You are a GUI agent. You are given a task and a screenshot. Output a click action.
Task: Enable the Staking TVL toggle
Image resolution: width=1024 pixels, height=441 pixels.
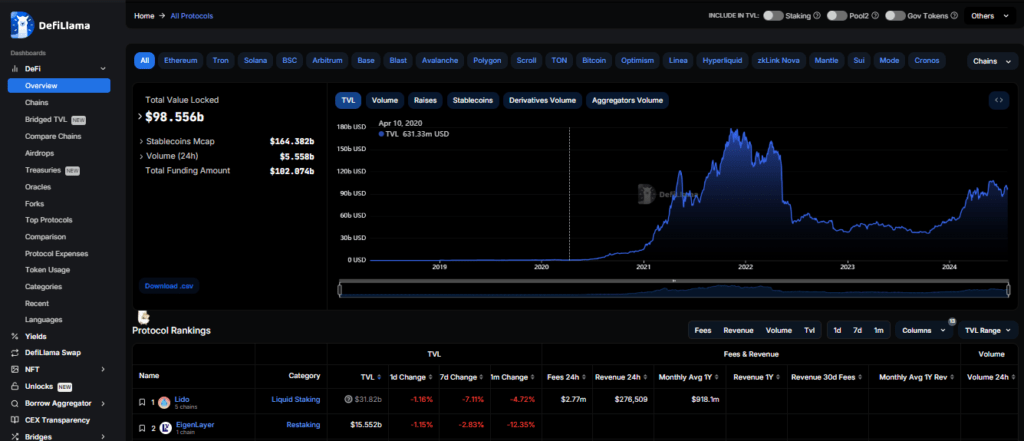[x=777, y=16]
